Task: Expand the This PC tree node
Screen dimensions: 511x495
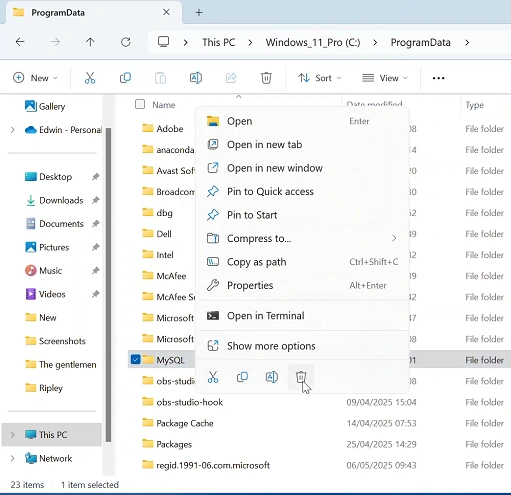Action: 12,435
